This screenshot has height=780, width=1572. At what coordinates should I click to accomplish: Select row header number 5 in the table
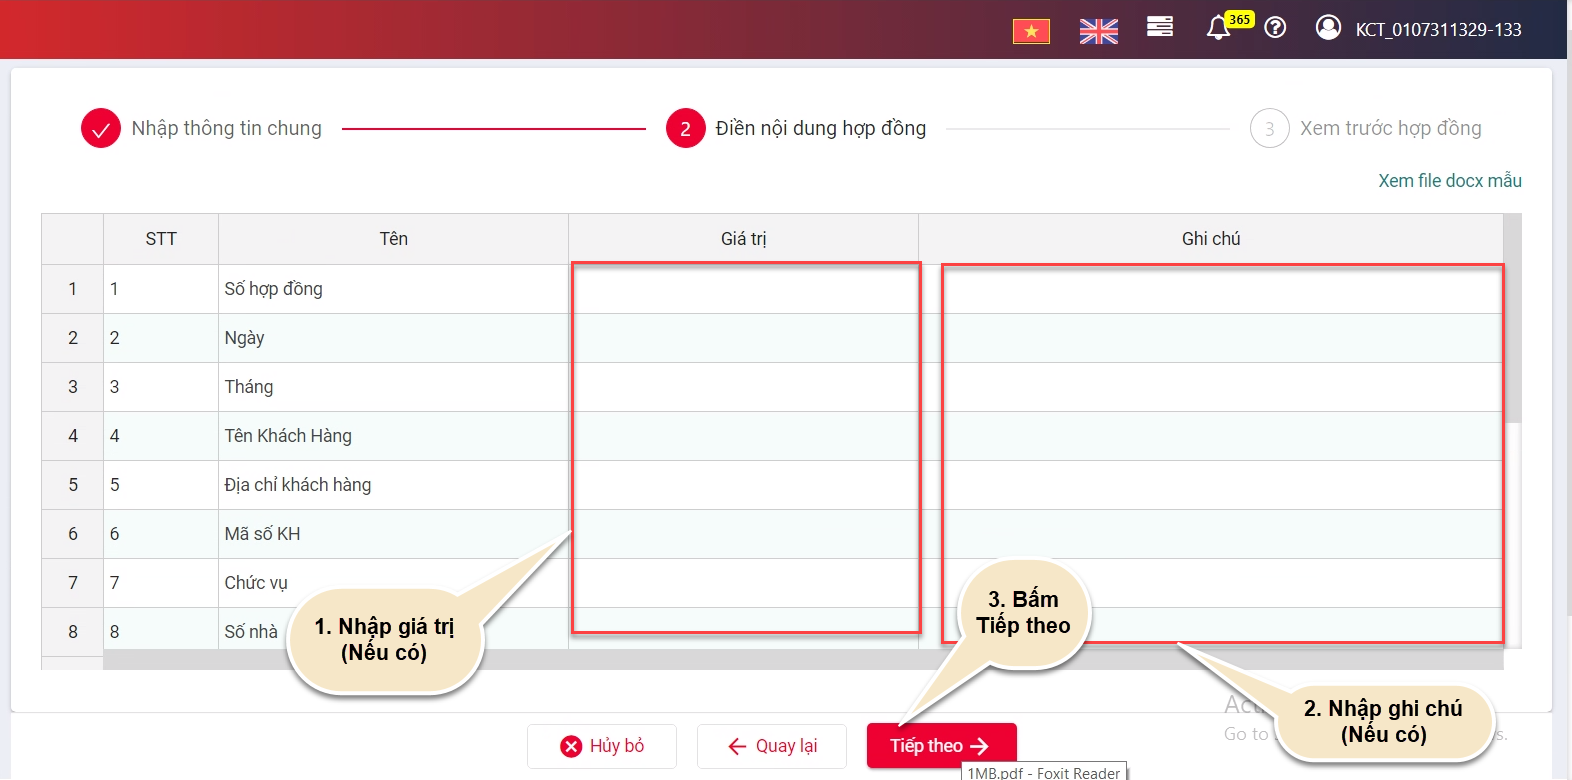click(73, 485)
